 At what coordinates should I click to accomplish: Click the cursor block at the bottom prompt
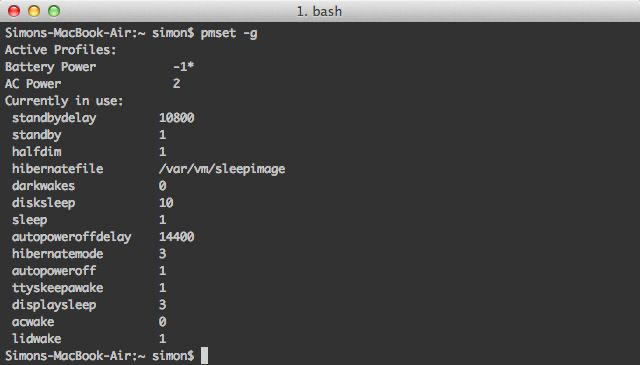click(x=204, y=356)
